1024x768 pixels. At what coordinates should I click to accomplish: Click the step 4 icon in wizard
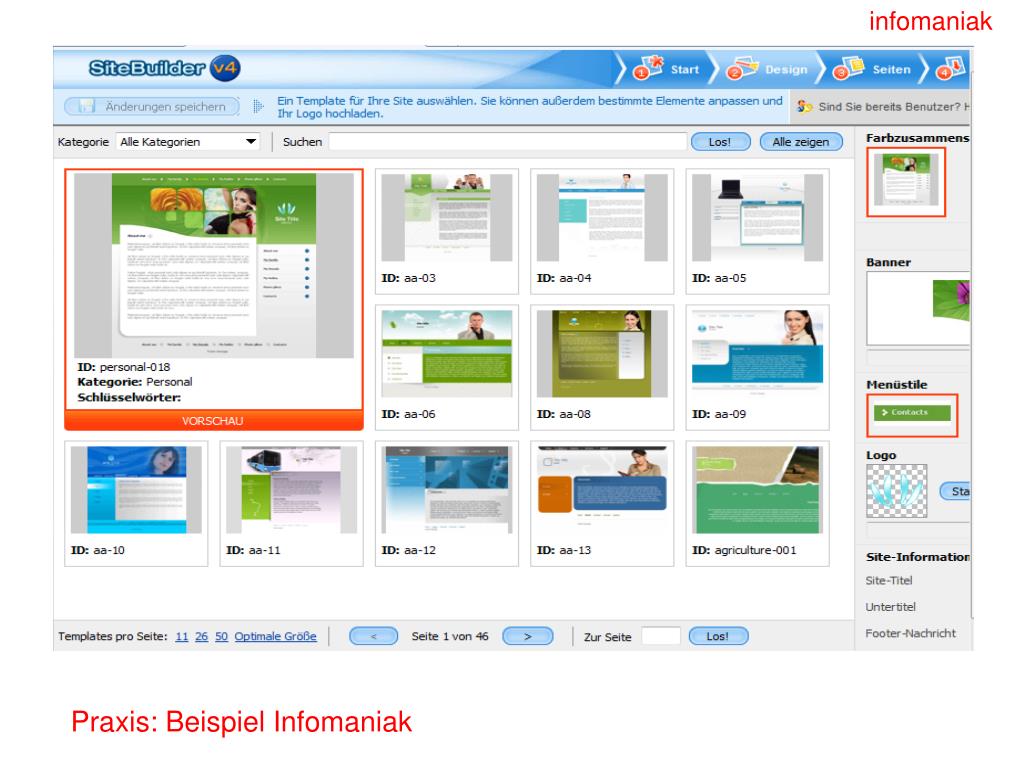pos(950,69)
